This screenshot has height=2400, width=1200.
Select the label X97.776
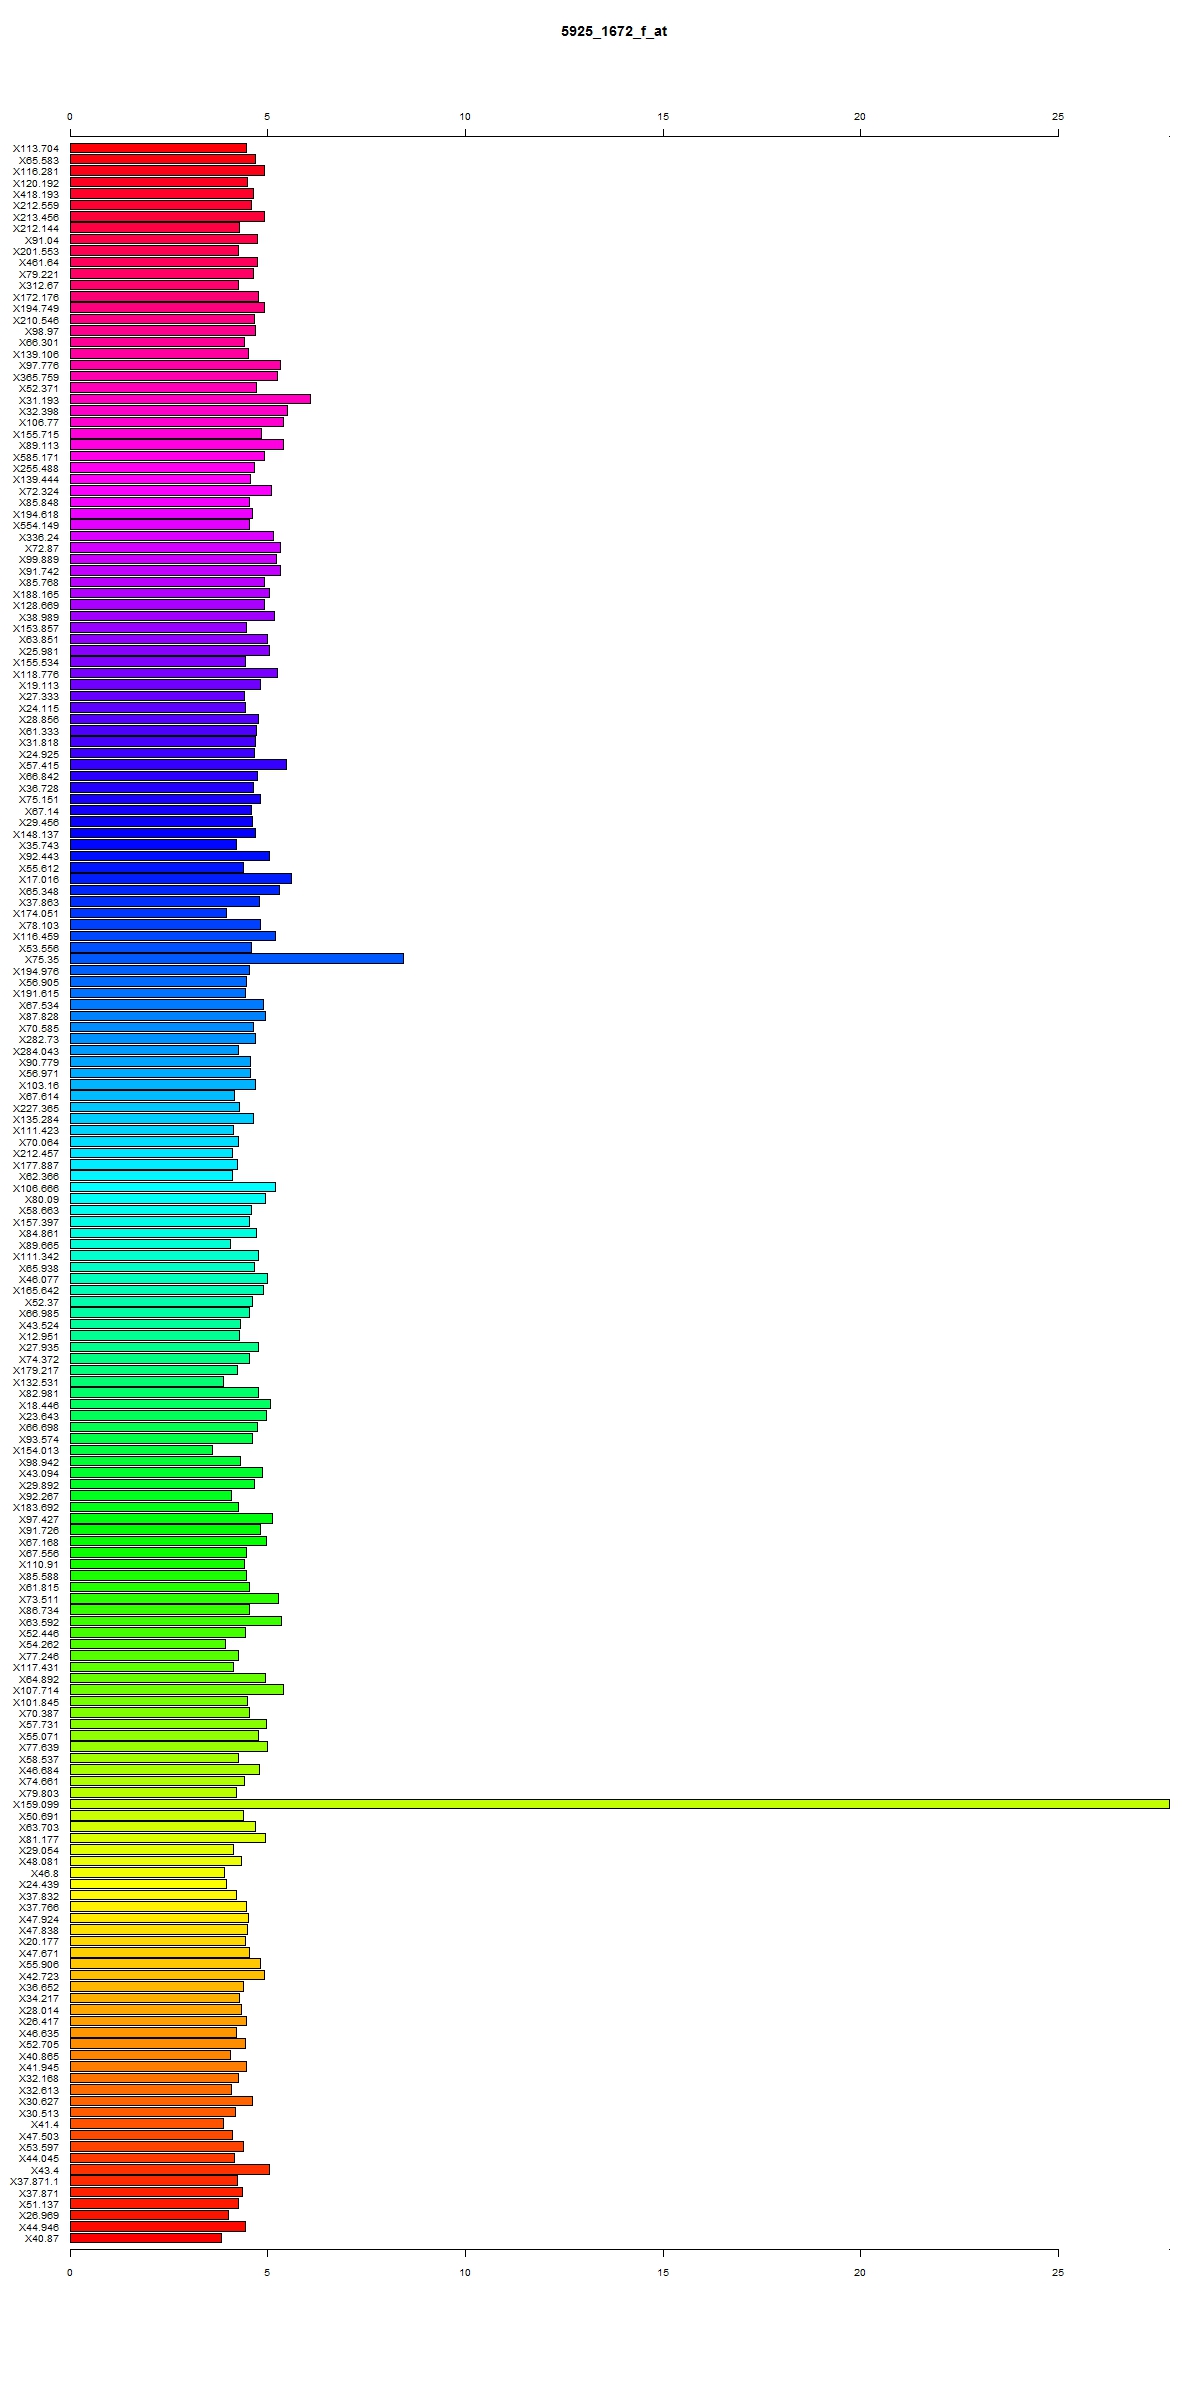click(39, 366)
